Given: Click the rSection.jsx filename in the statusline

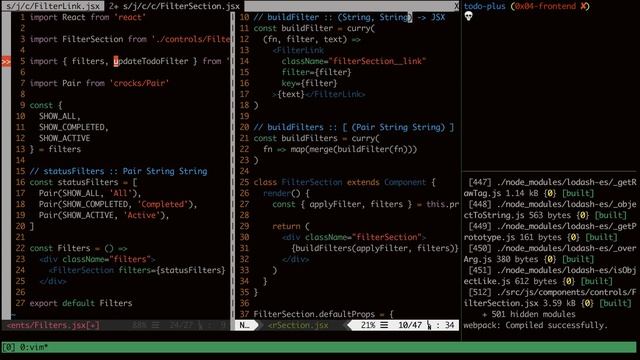Looking at the screenshot, I should [x=298, y=325].
